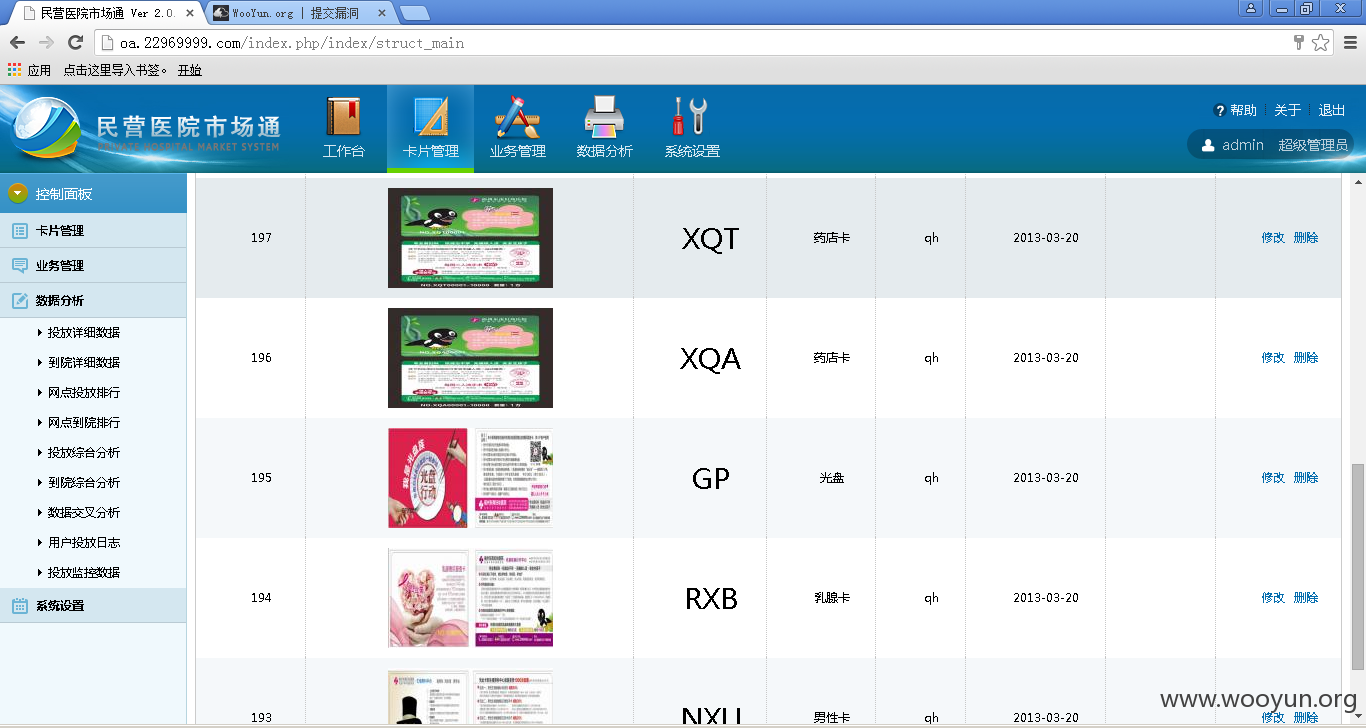The image size is (1366, 728).
Task: Click the admin user icon
Action: pyautogui.click(x=1207, y=145)
